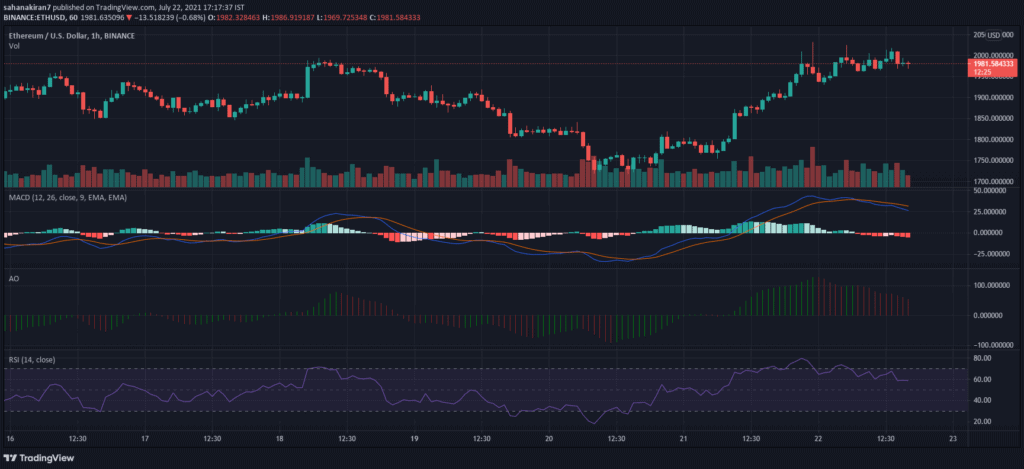Screen dimensions: 1024x469
Task: Click the 2000.000000 price axis label
Action: point(994,56)
